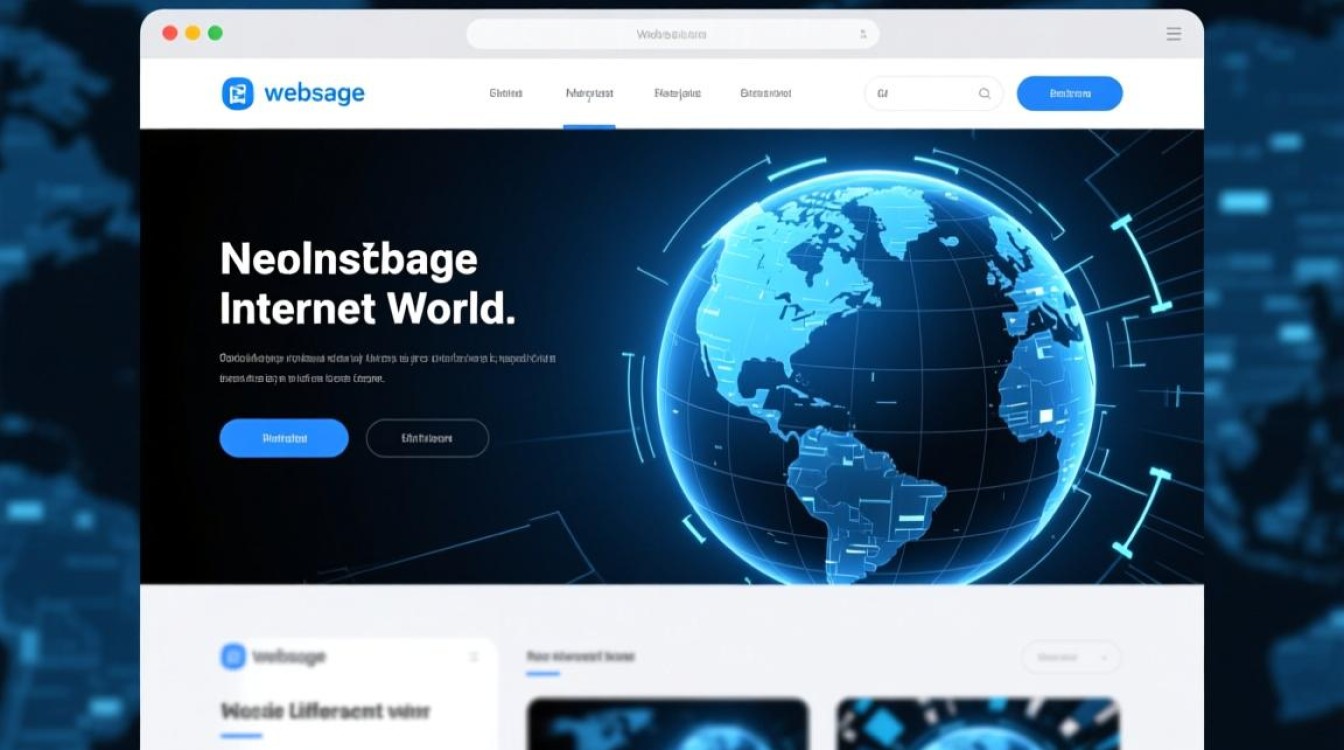
Task: Focus the browser address bar
Action: 671,34
